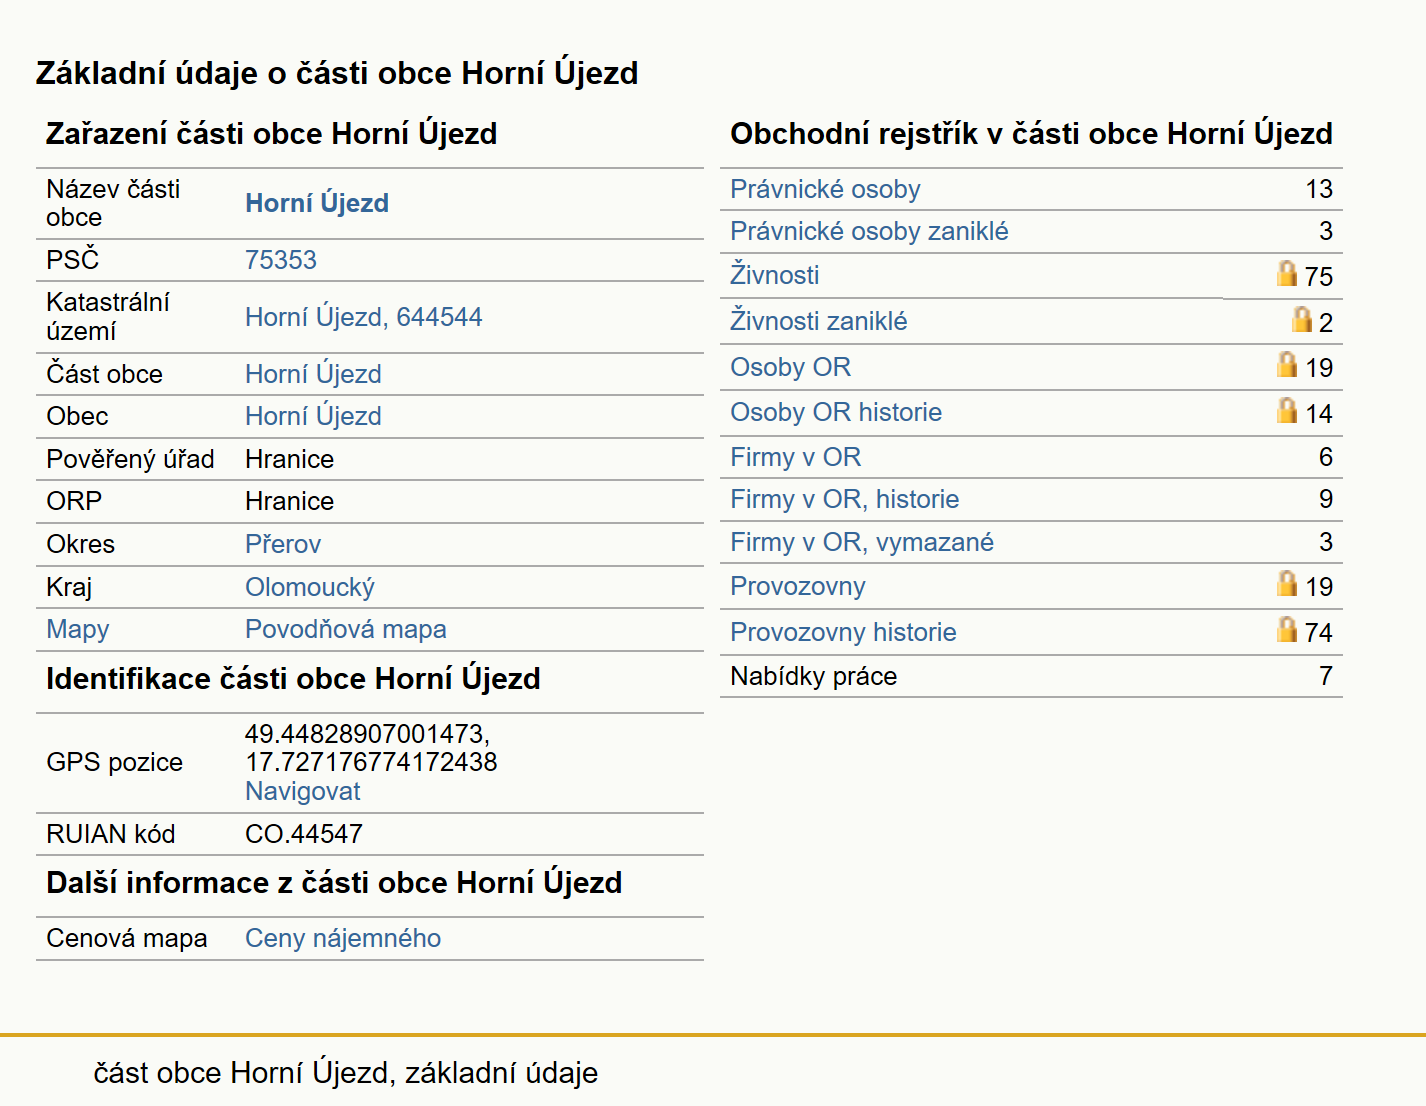
Task: Open the Povodňová mapa link
Action: (346, 629)
